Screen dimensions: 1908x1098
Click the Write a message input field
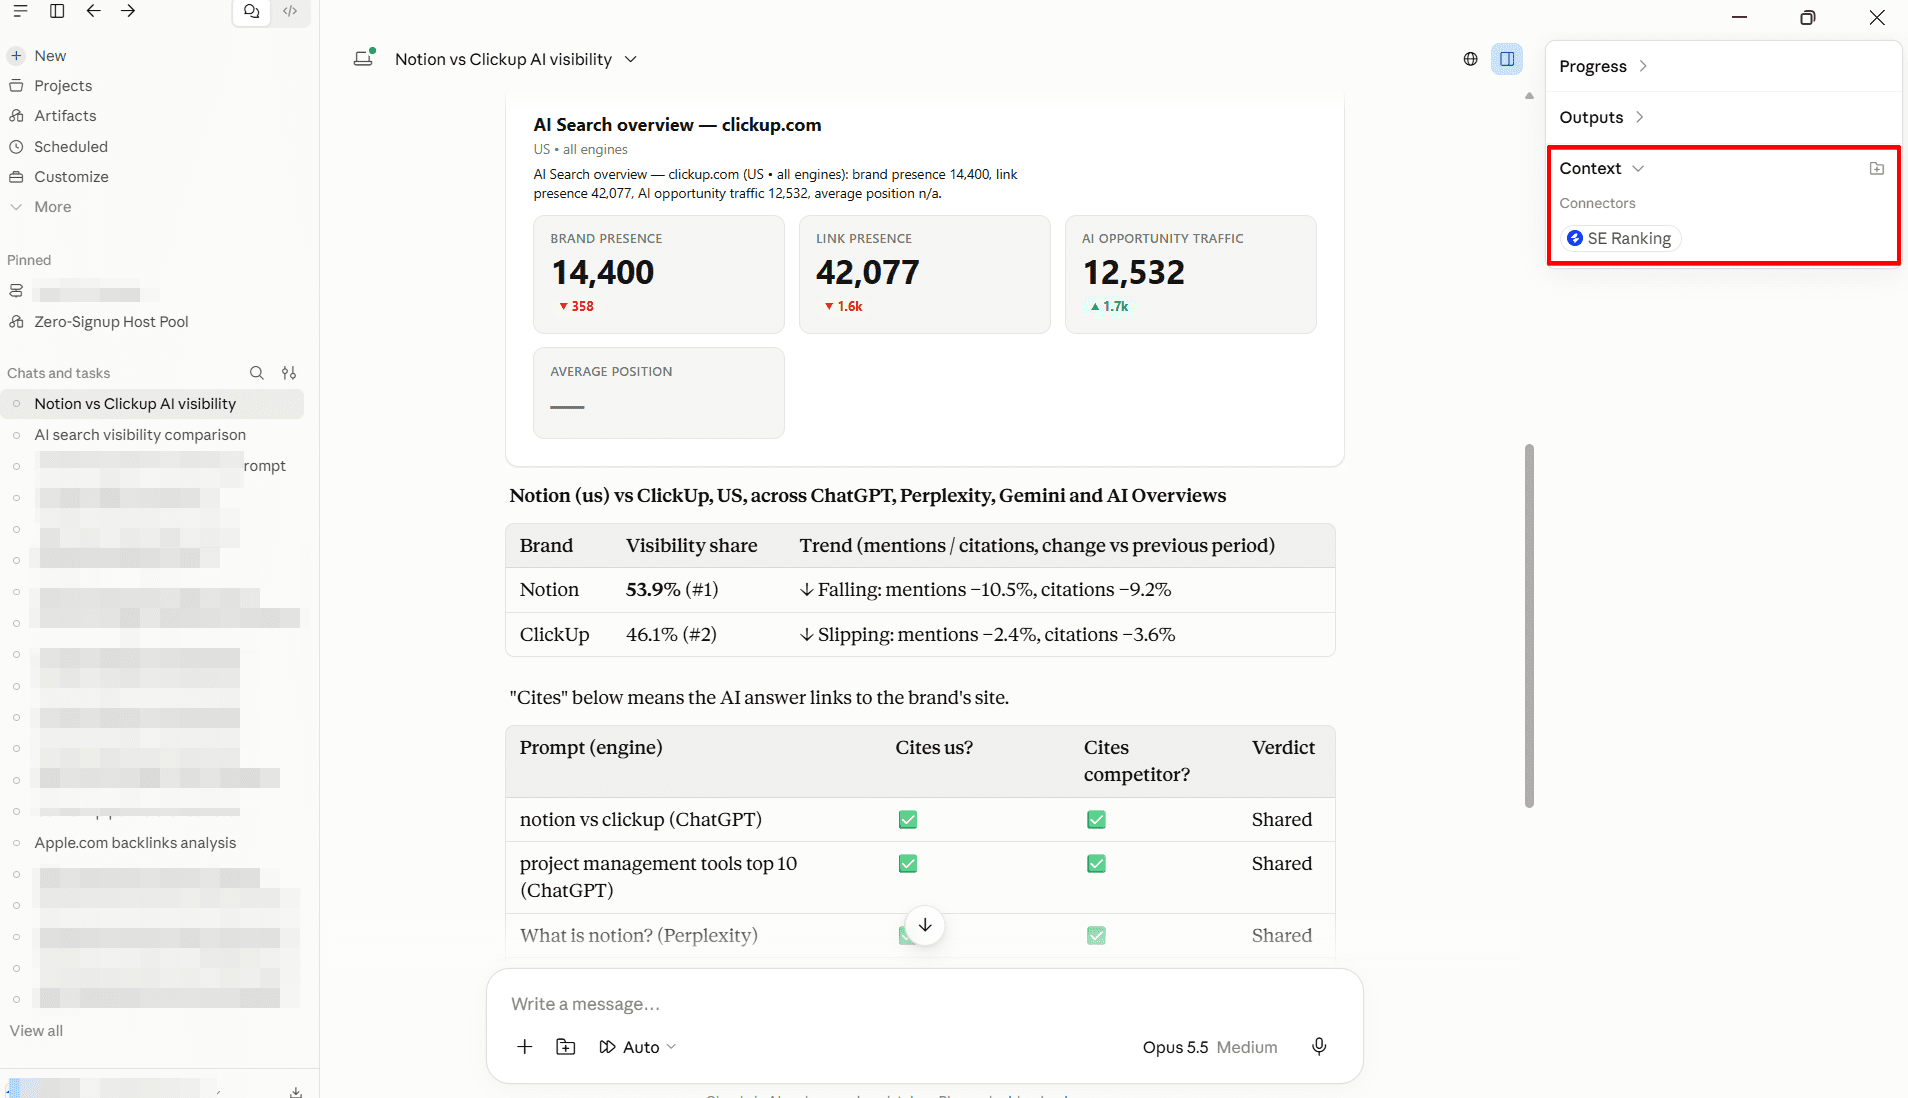click(x=924, y=1004)
